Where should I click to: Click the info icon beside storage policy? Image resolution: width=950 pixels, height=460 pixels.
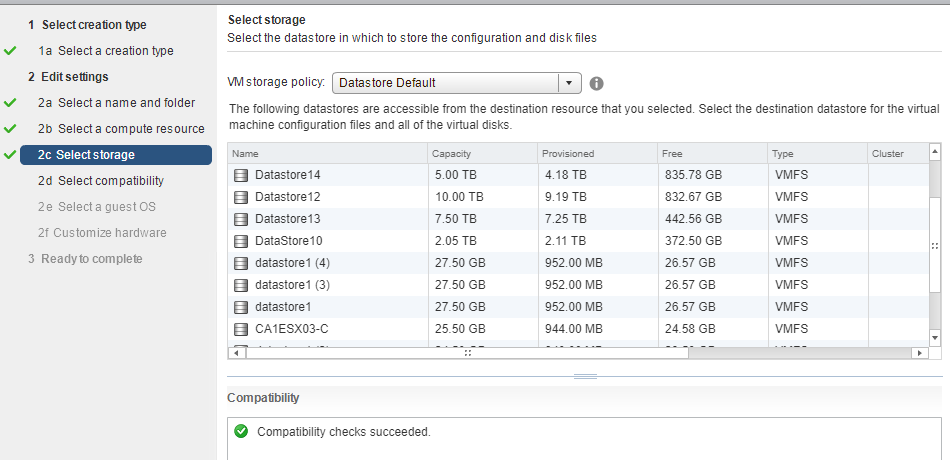(x=596, y=84)
